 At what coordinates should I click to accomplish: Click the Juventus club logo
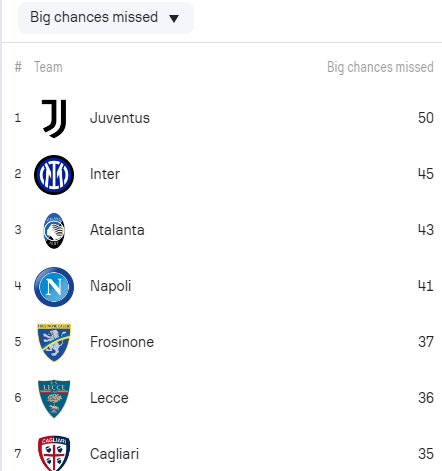tap(54, 118)
